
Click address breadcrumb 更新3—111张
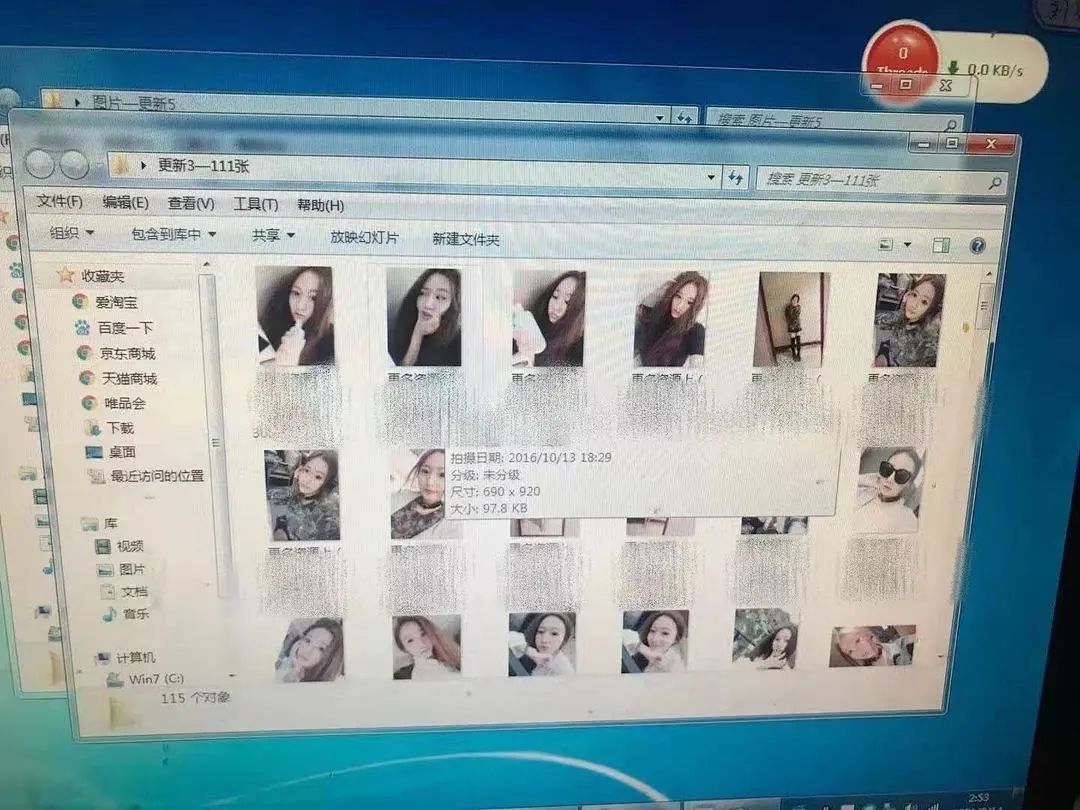click(203, 165)
